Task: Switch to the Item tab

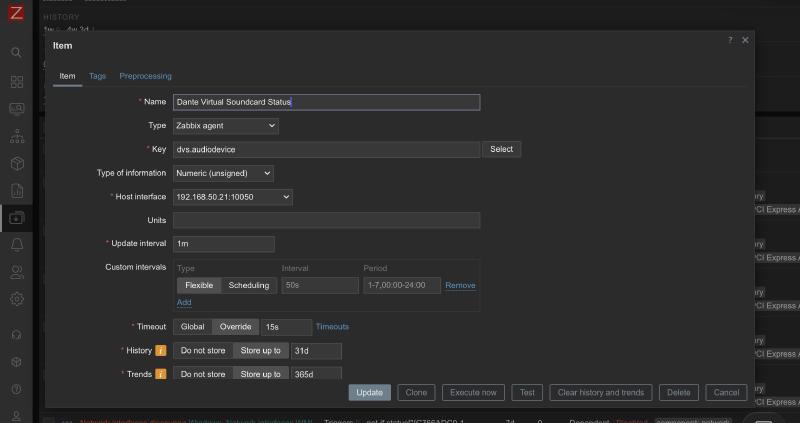Action: coord(67,76)
